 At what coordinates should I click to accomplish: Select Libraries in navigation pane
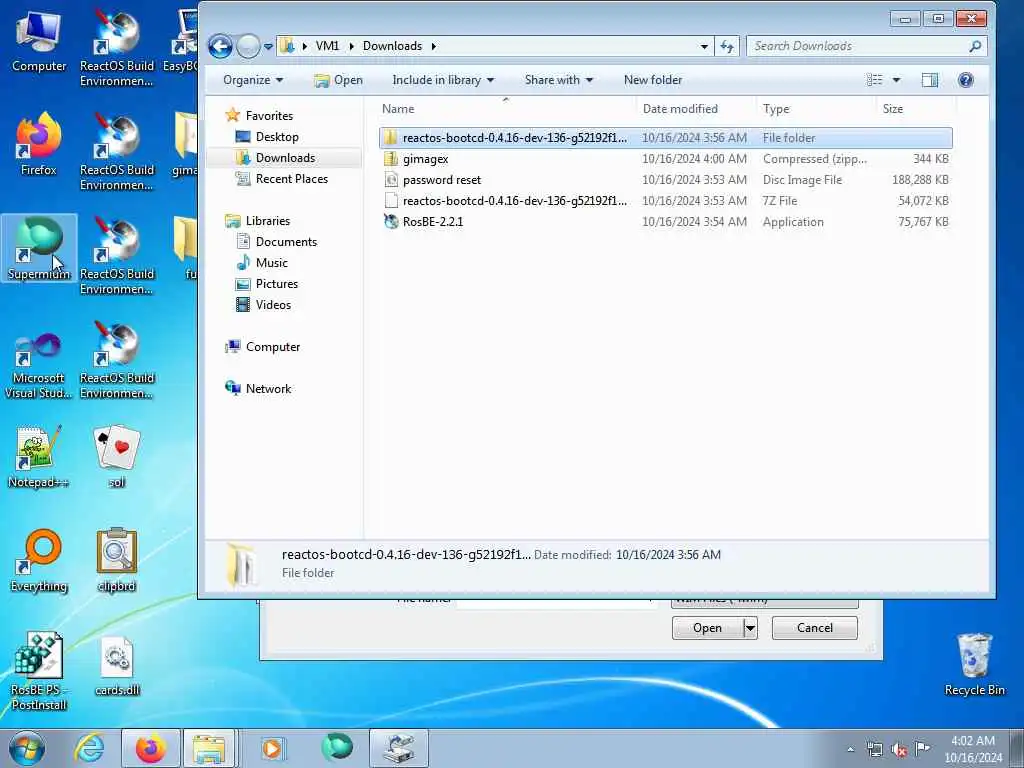click(x=267, y=221)
